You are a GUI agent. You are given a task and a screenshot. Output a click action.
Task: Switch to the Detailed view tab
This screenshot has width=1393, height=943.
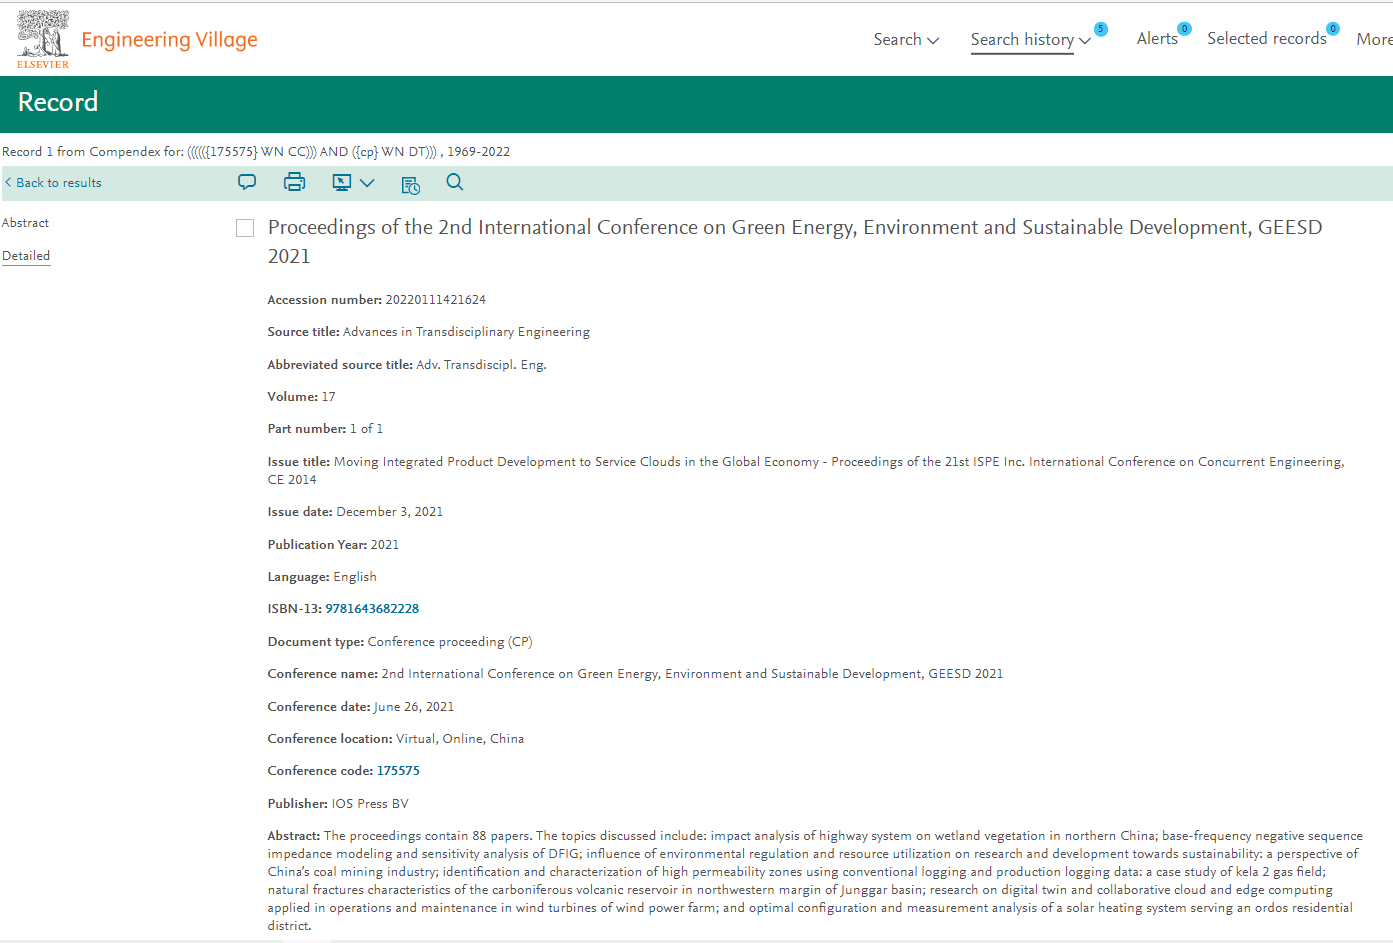pyautogui.click(x=26, y=256)
